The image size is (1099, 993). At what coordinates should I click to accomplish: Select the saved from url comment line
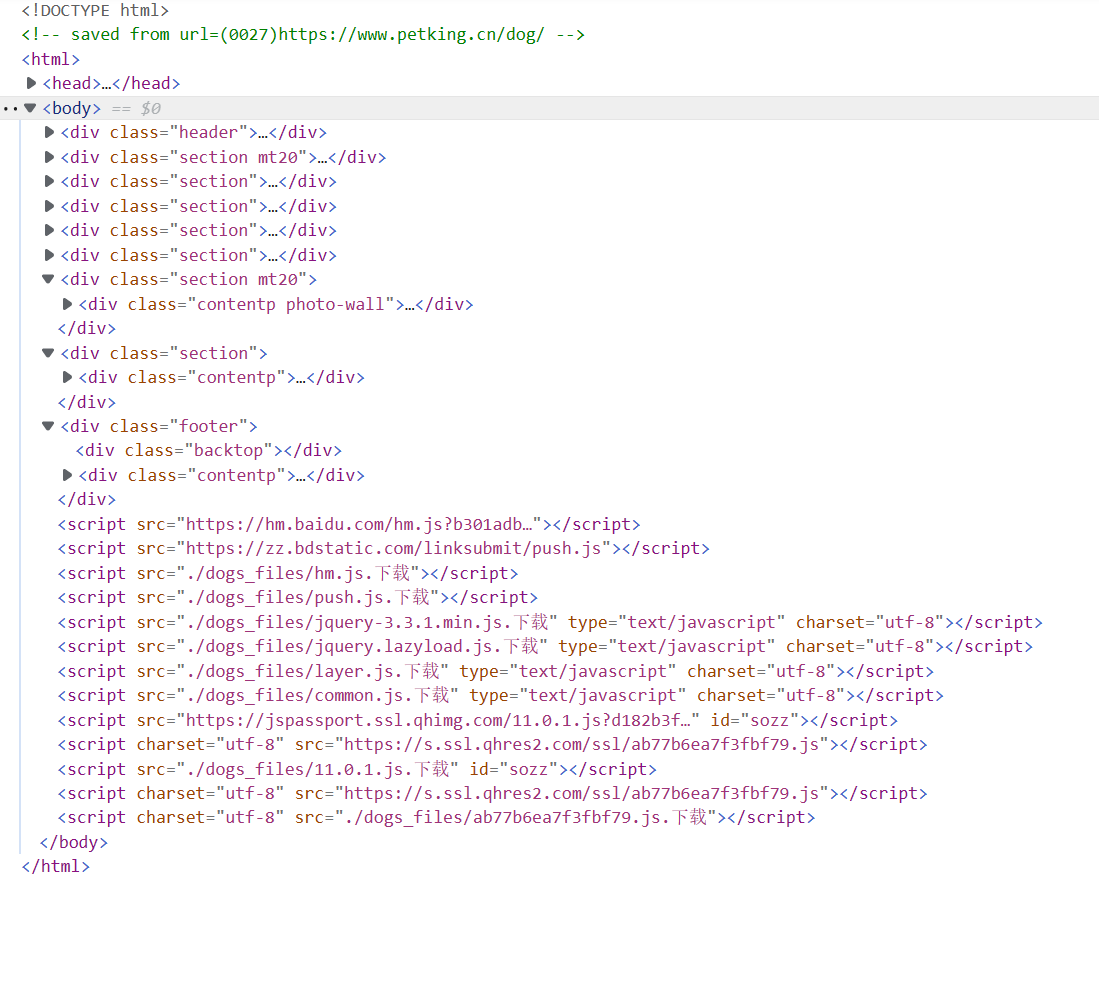coord(303,34)
